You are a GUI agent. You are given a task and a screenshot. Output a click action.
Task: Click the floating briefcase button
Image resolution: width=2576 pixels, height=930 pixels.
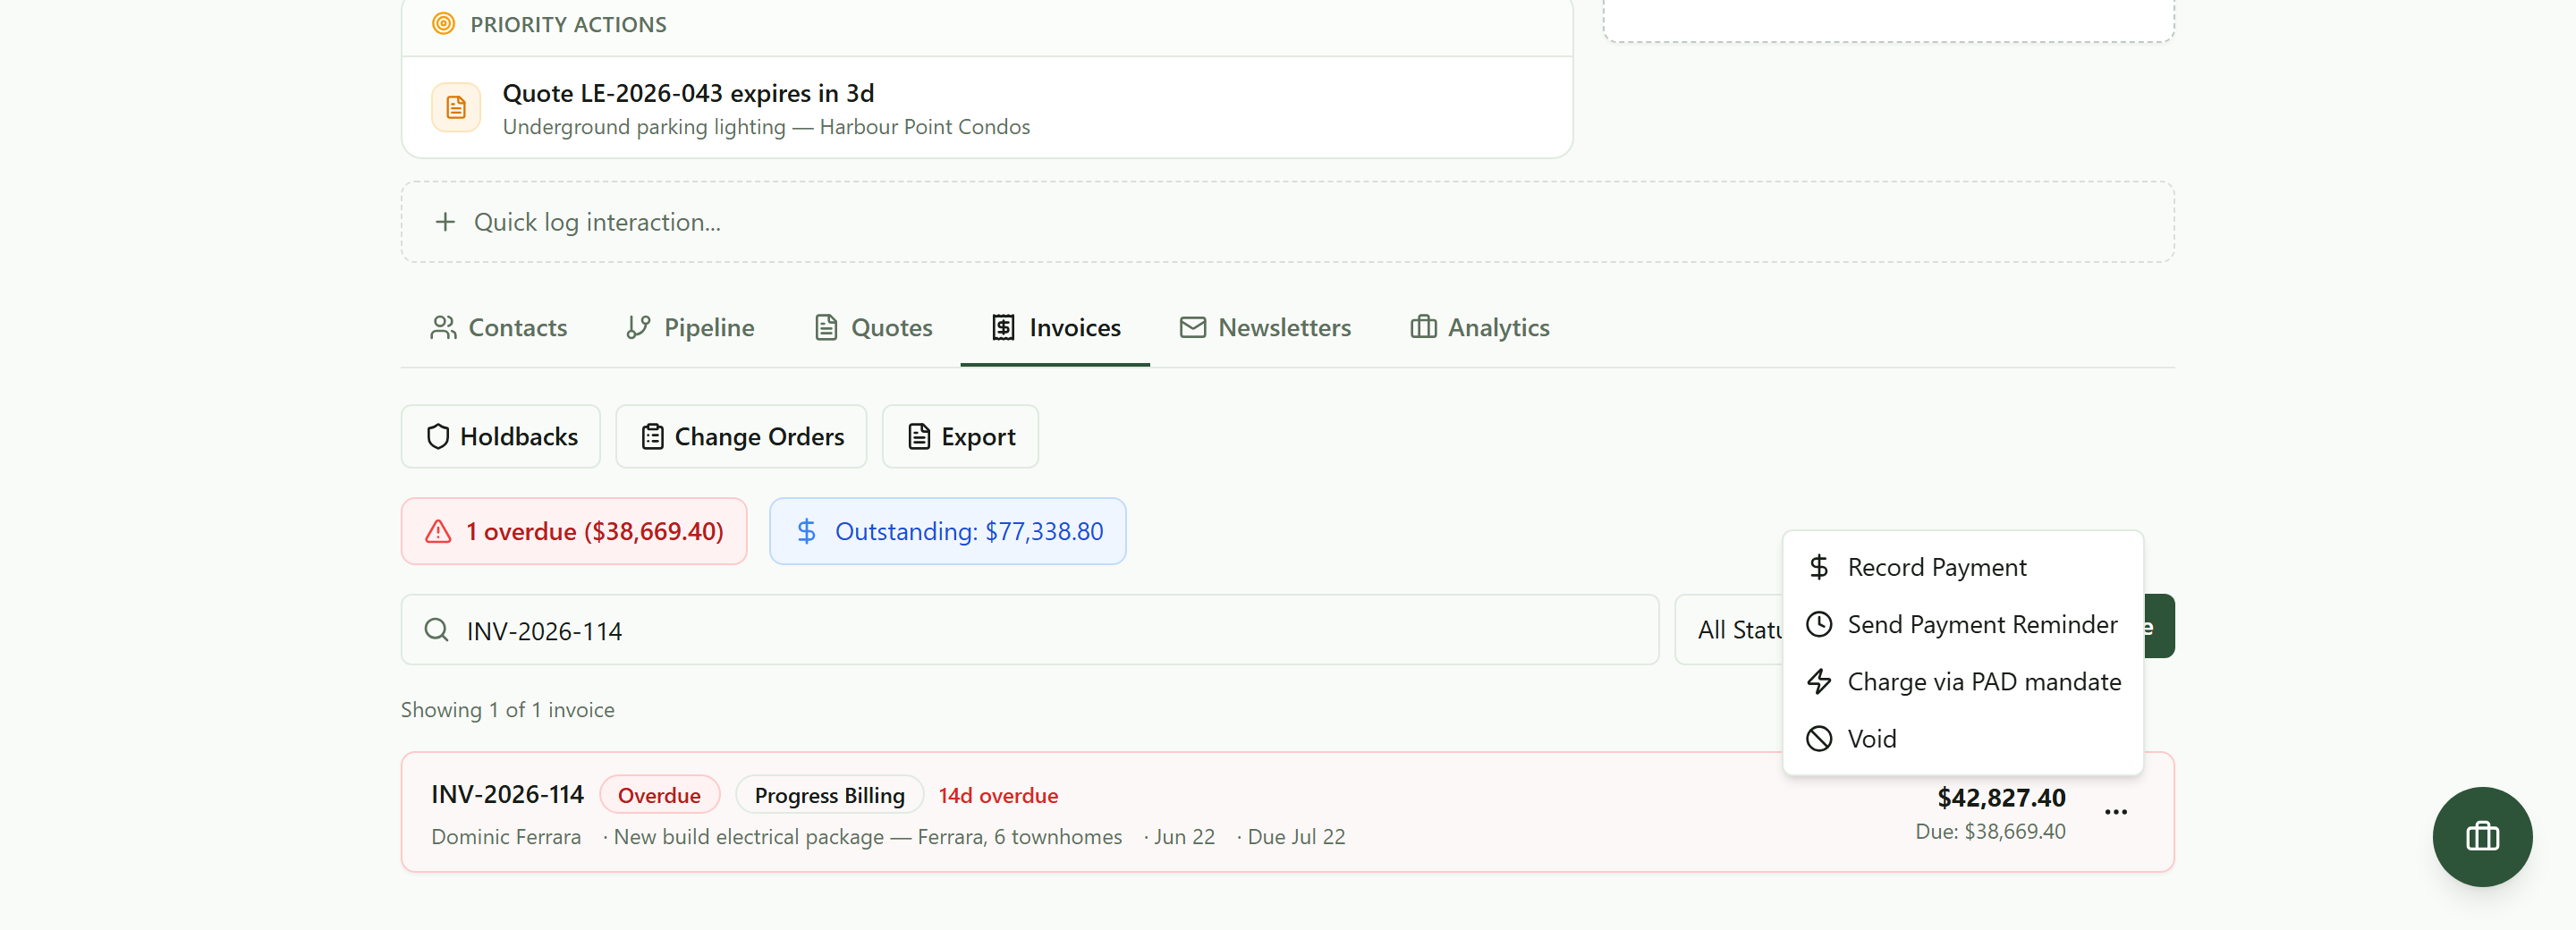pos(2482,837)
